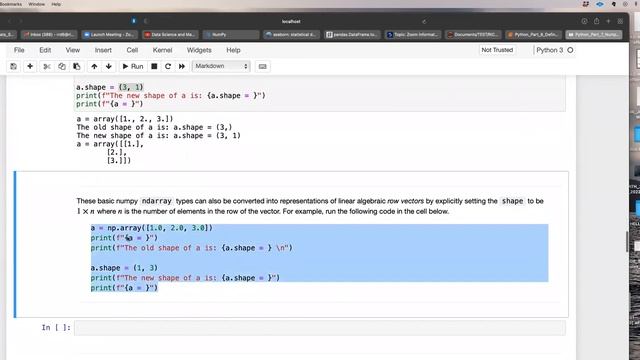Go back in Safari

[x=10, y=21]
